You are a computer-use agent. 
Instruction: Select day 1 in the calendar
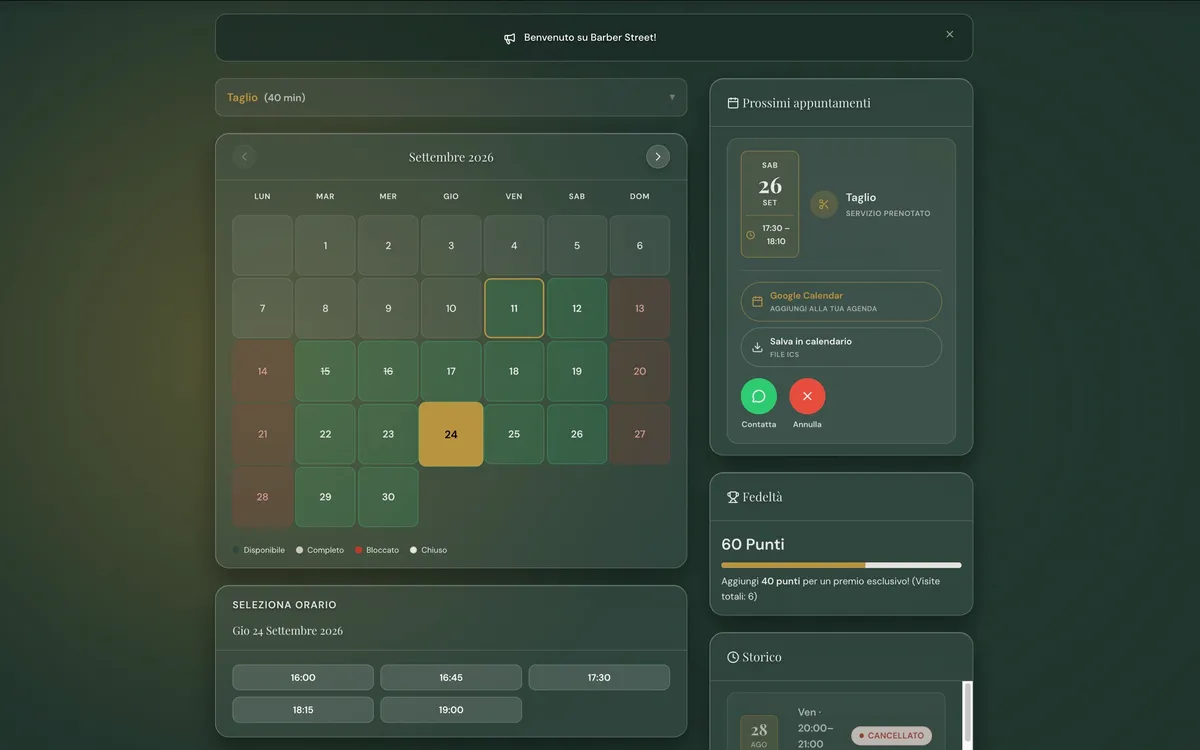coord(325,245)
